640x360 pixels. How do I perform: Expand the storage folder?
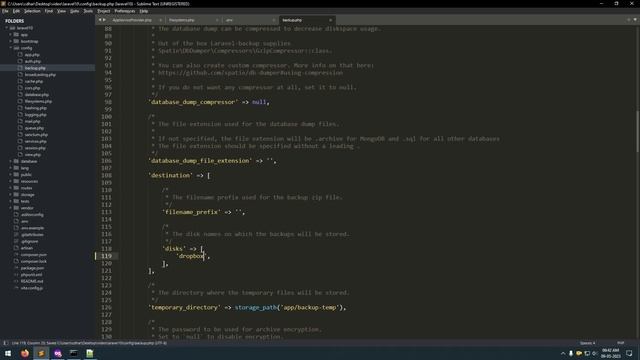point(11,195)
